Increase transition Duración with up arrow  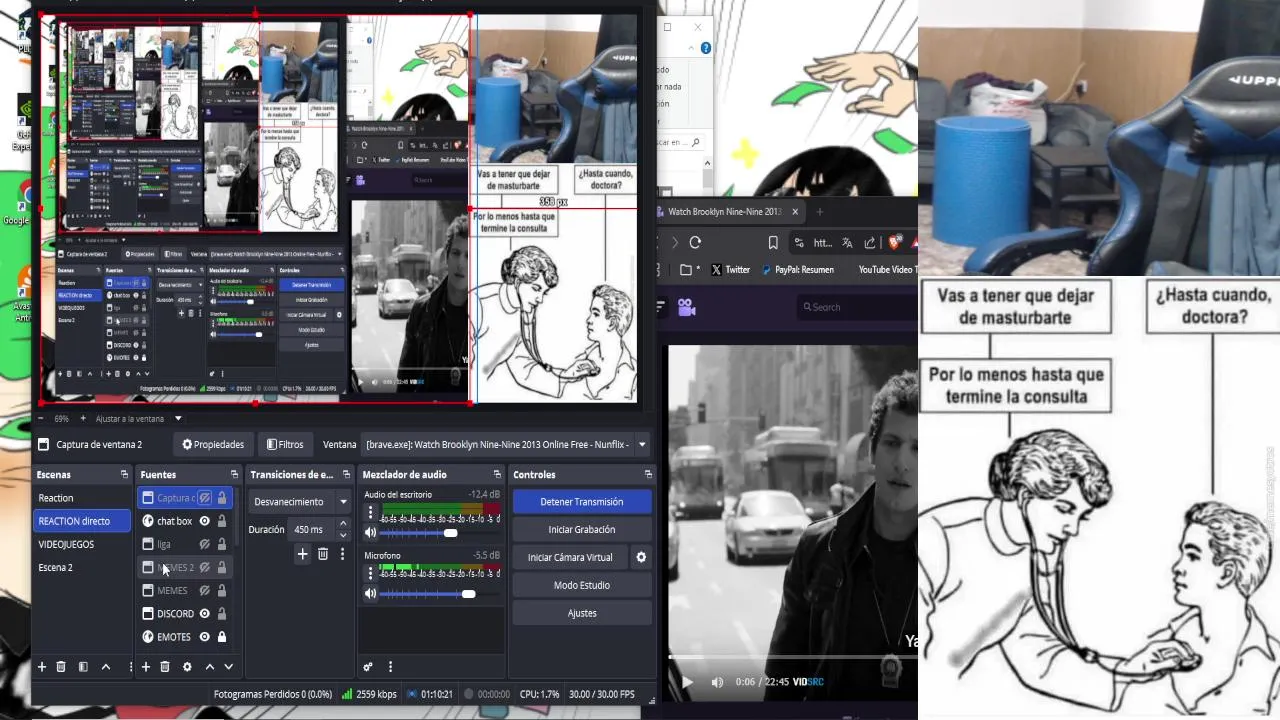point(343,523)
